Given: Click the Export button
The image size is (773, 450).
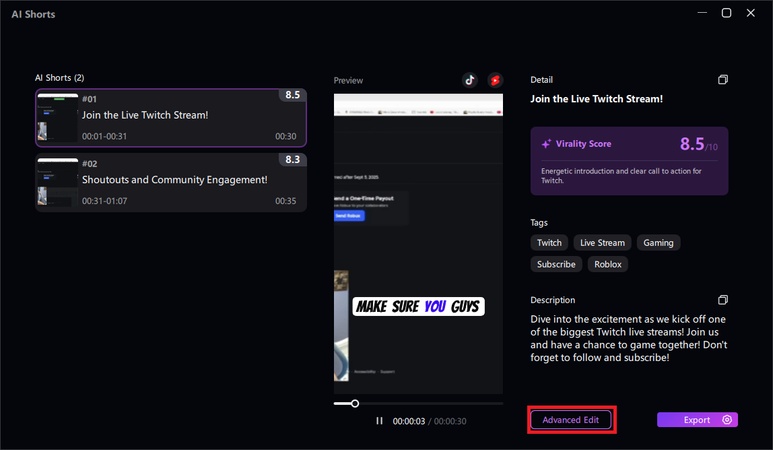Looking at the screenshot, I should point(697,419).
